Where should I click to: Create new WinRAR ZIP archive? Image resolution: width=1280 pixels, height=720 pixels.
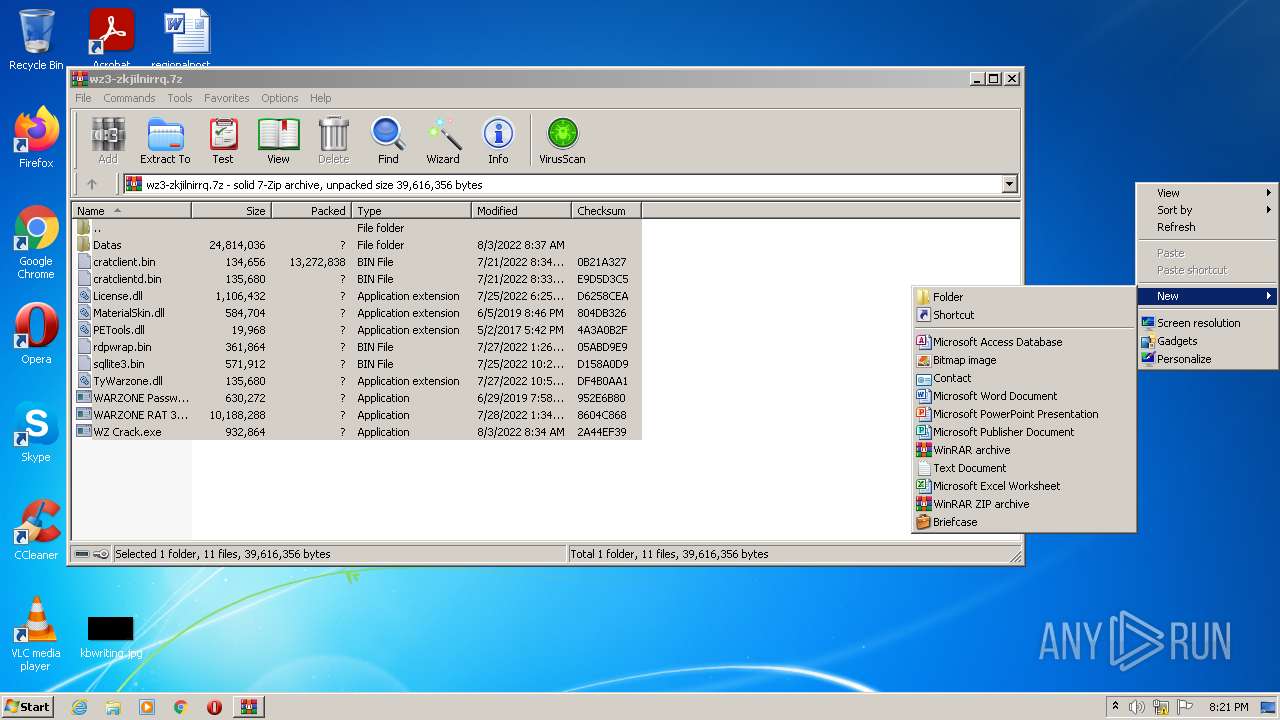[1024, 504]
